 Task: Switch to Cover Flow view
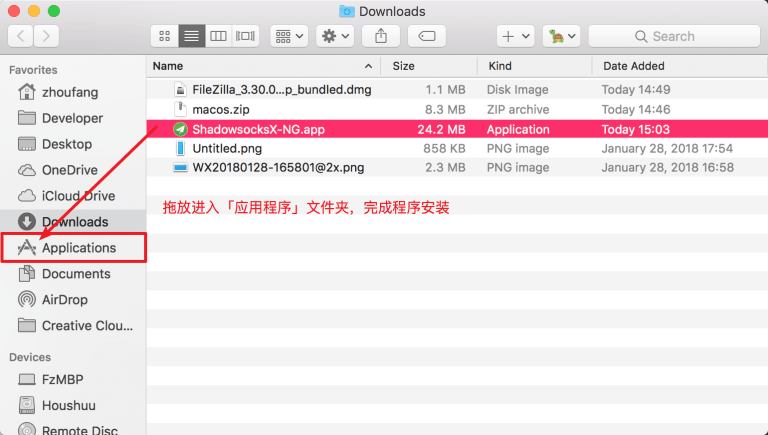click(x=245, y=36)
